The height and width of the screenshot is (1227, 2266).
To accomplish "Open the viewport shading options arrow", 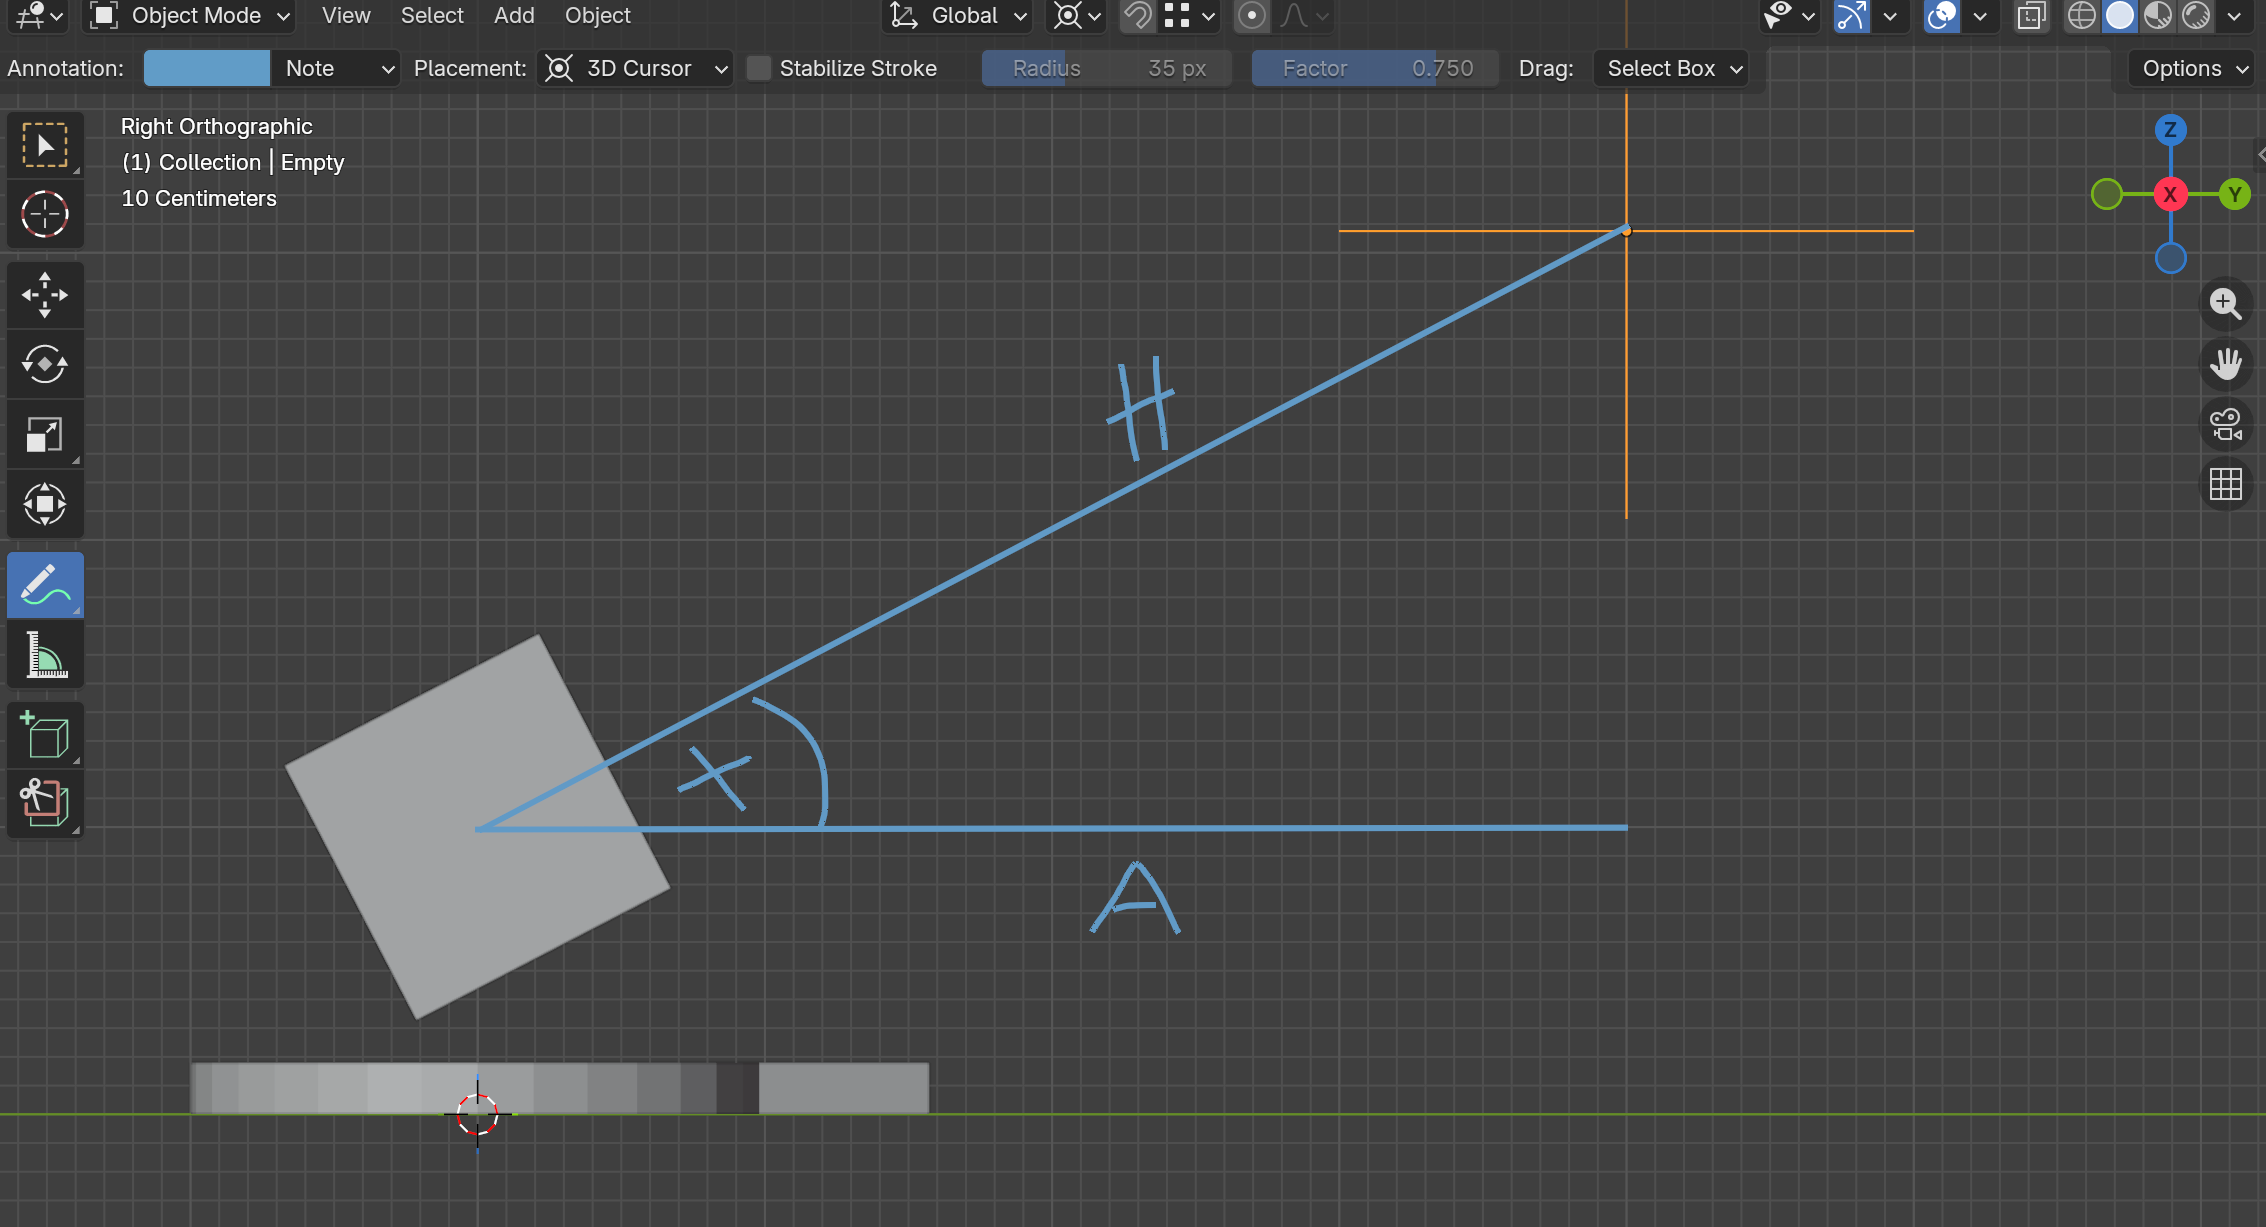I will pos(2235,16).
